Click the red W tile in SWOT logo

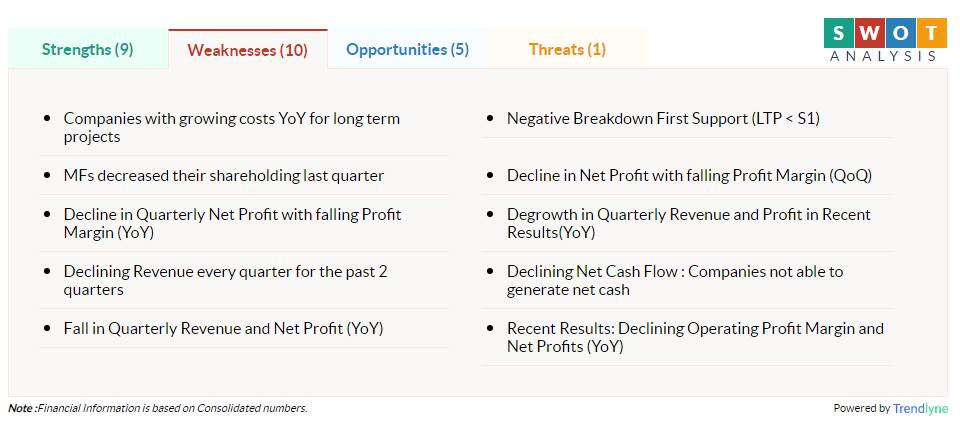pyautogui.click(x=869, y=32)
